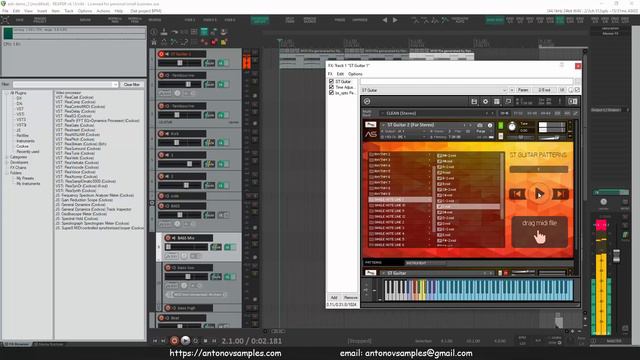Select VST: ReaDelay (Cockos) in plugin list
Screen dimensions: 640x360
click(76, 111)
